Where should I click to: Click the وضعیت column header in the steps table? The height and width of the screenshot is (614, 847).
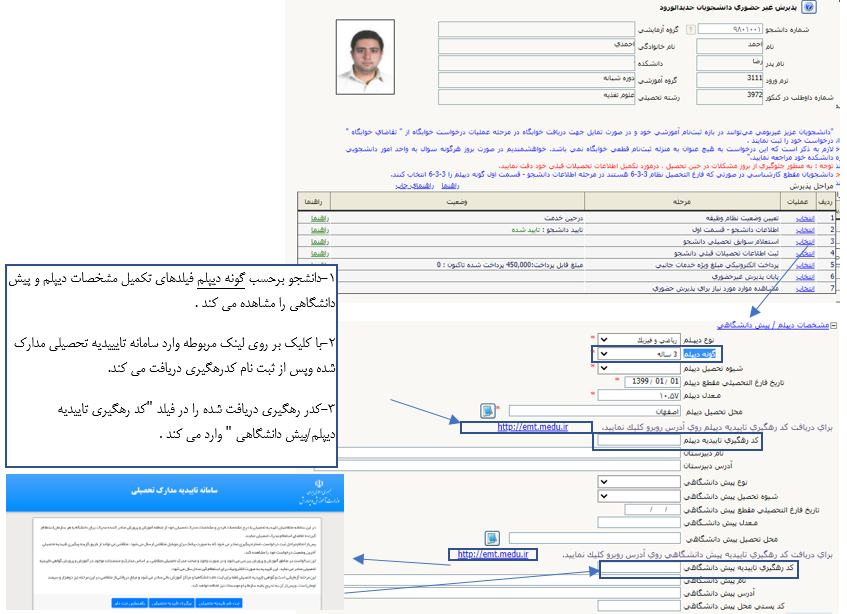[457, 201]
